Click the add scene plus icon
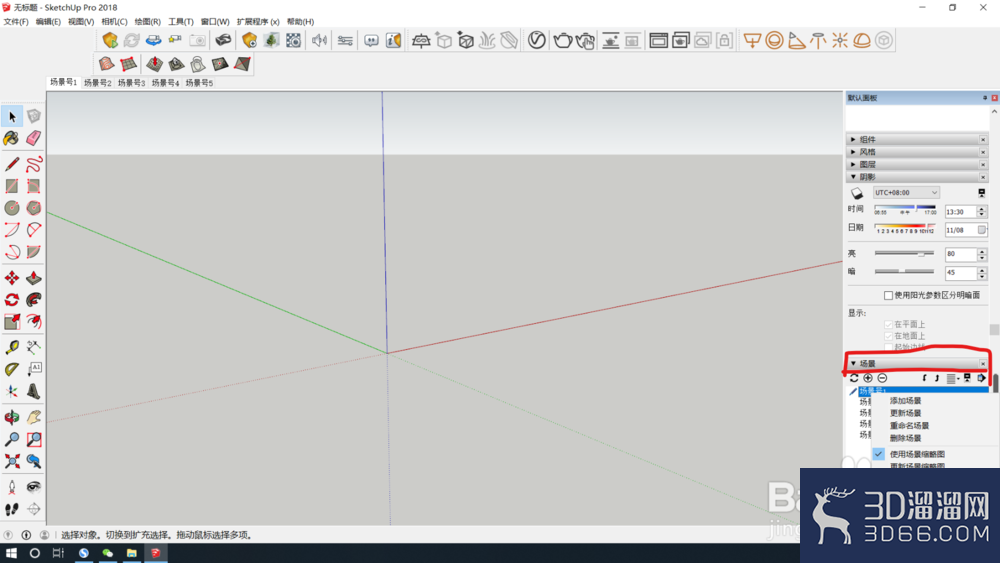The height and width of the screenshot is (563, 1000). [x=868, y=378]
